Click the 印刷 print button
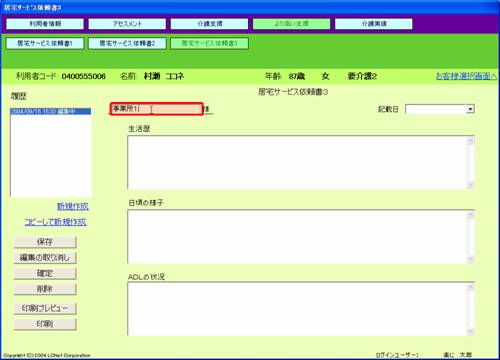500x360 pixels. (45, 324)
